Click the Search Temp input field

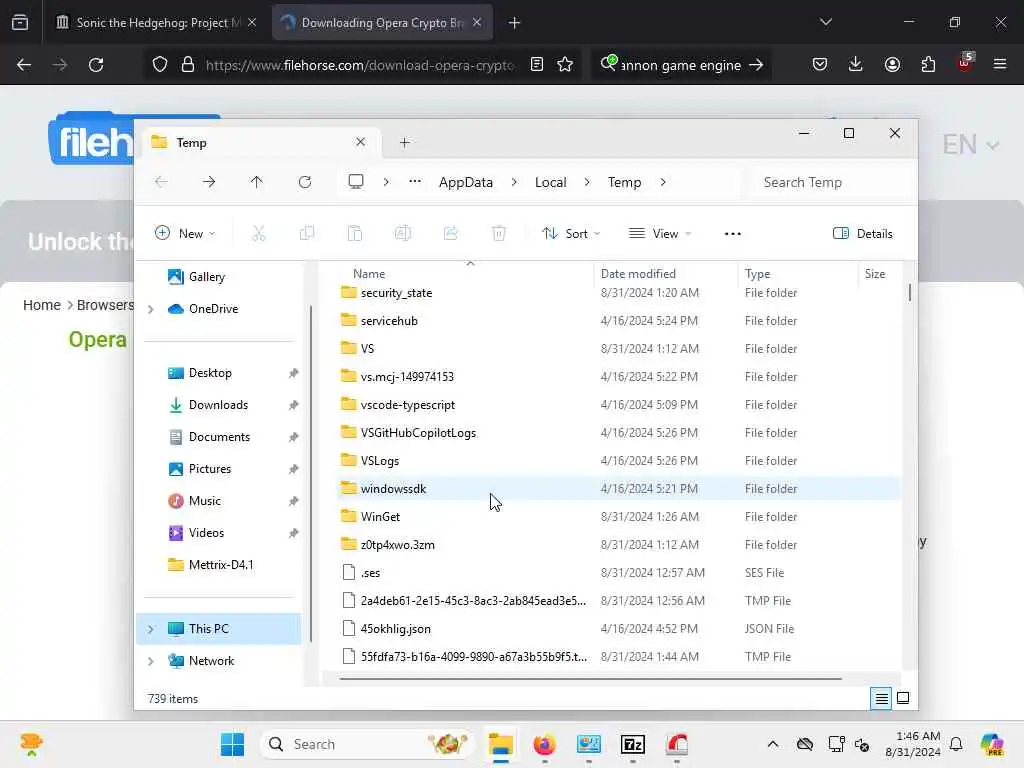[x=829, y=182]
